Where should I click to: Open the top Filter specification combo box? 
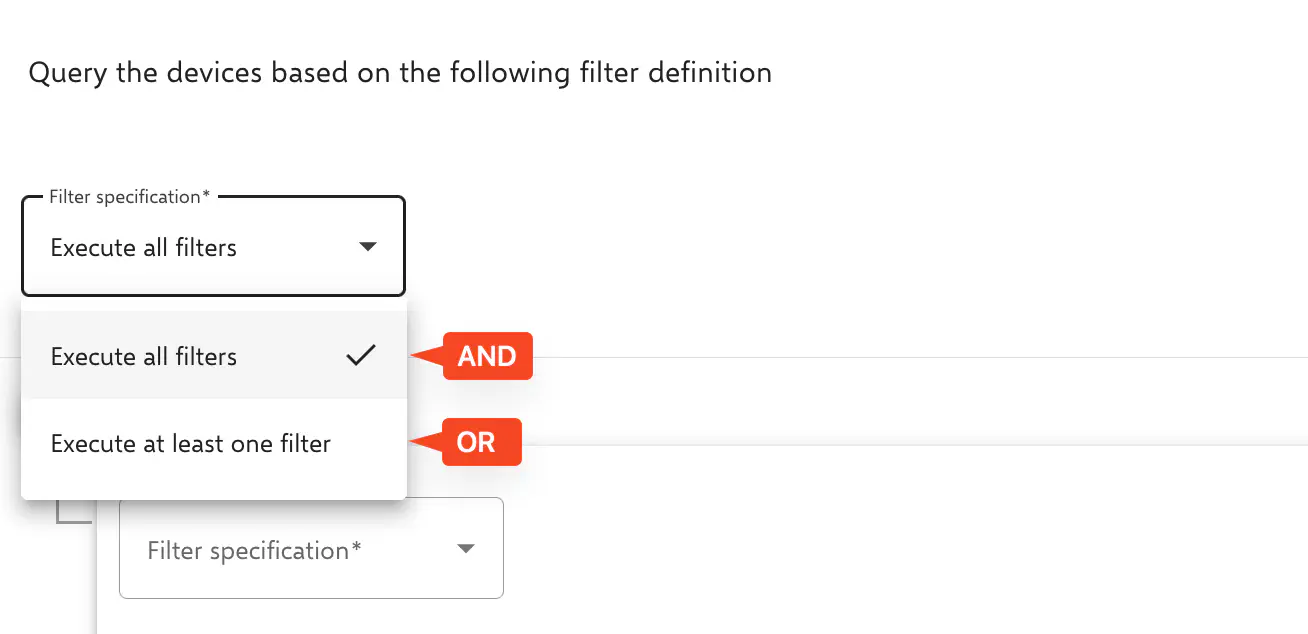(213, 246)
